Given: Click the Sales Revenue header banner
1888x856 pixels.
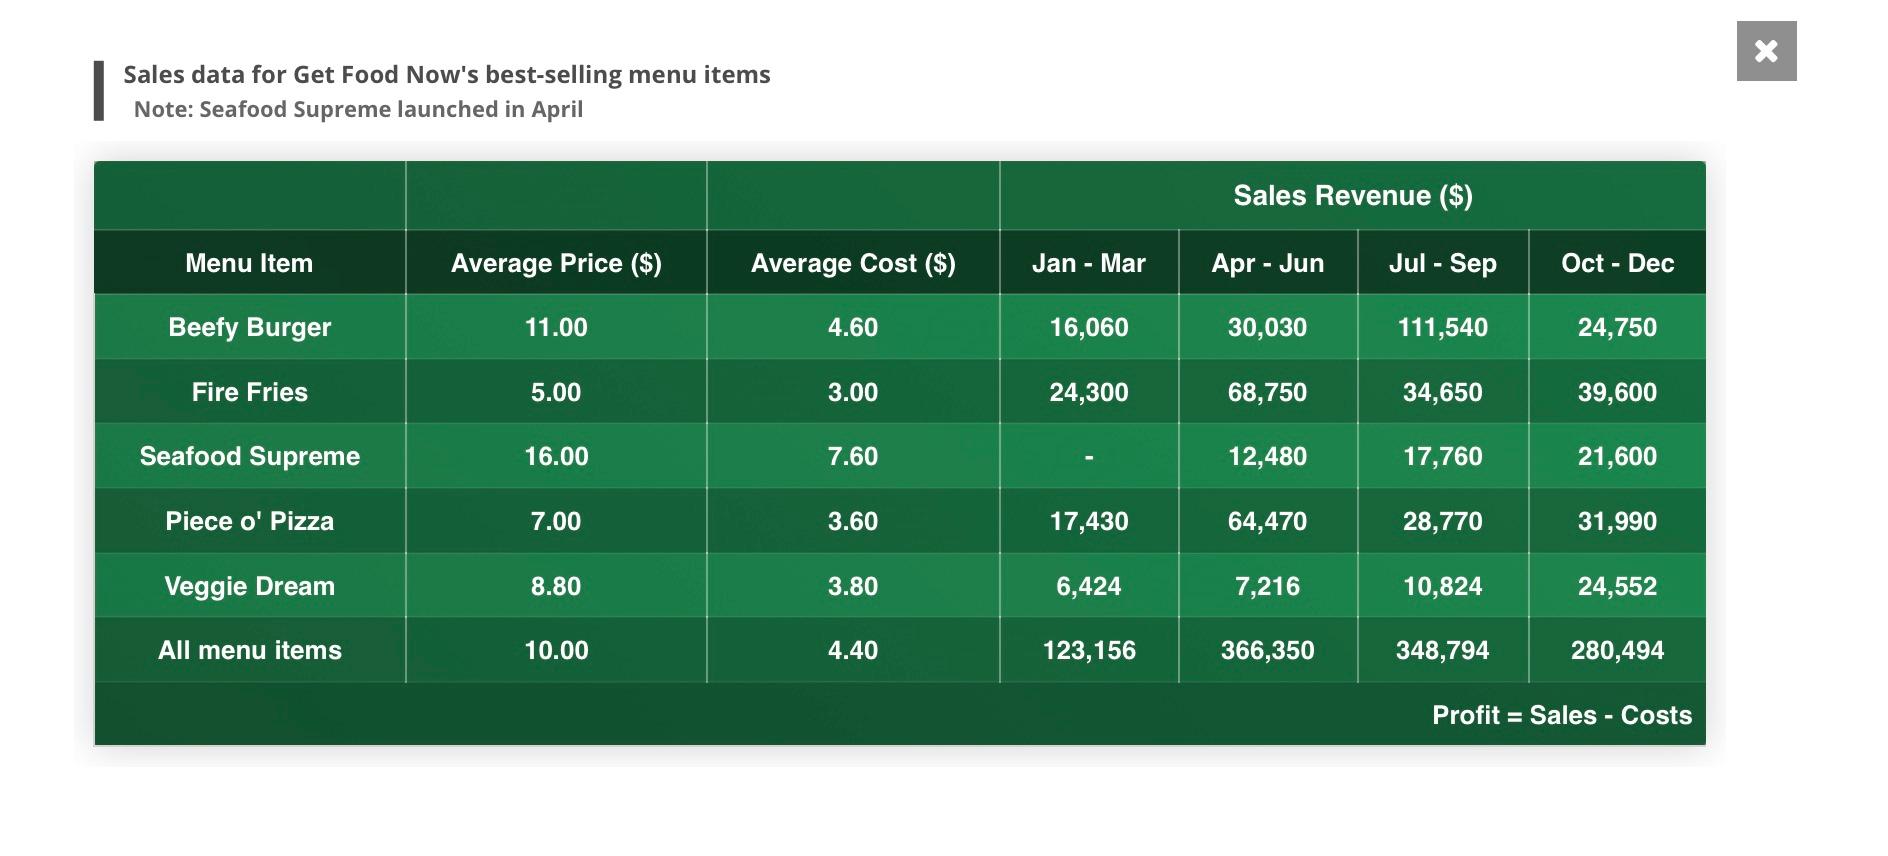Looking at the screenshot, I should 1353,196.
